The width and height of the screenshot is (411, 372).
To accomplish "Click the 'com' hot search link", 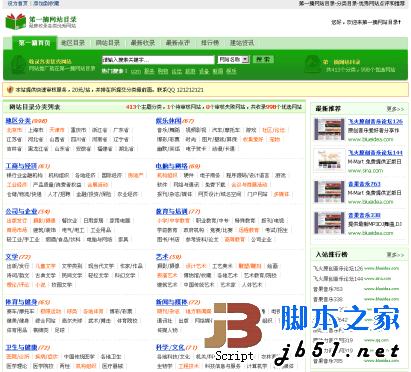I will (x=136, y=71).
